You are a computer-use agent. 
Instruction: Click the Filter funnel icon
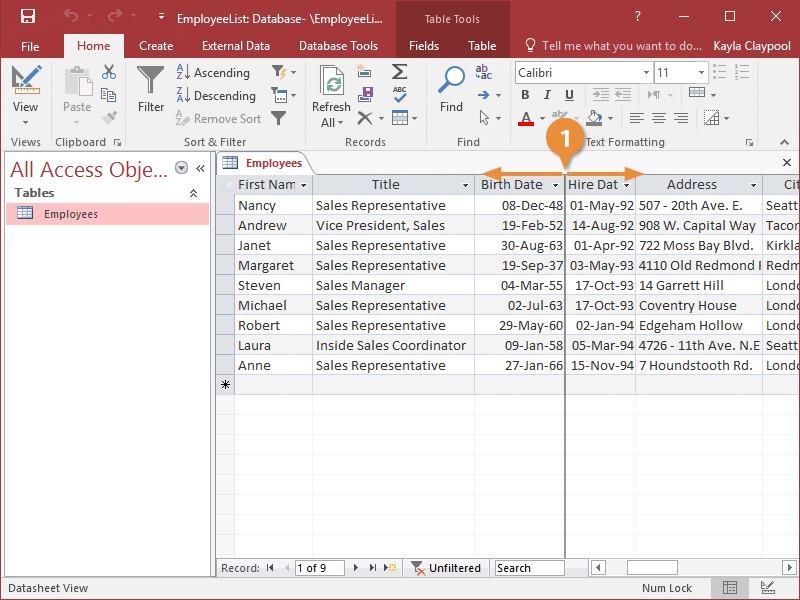click(151, 80)
